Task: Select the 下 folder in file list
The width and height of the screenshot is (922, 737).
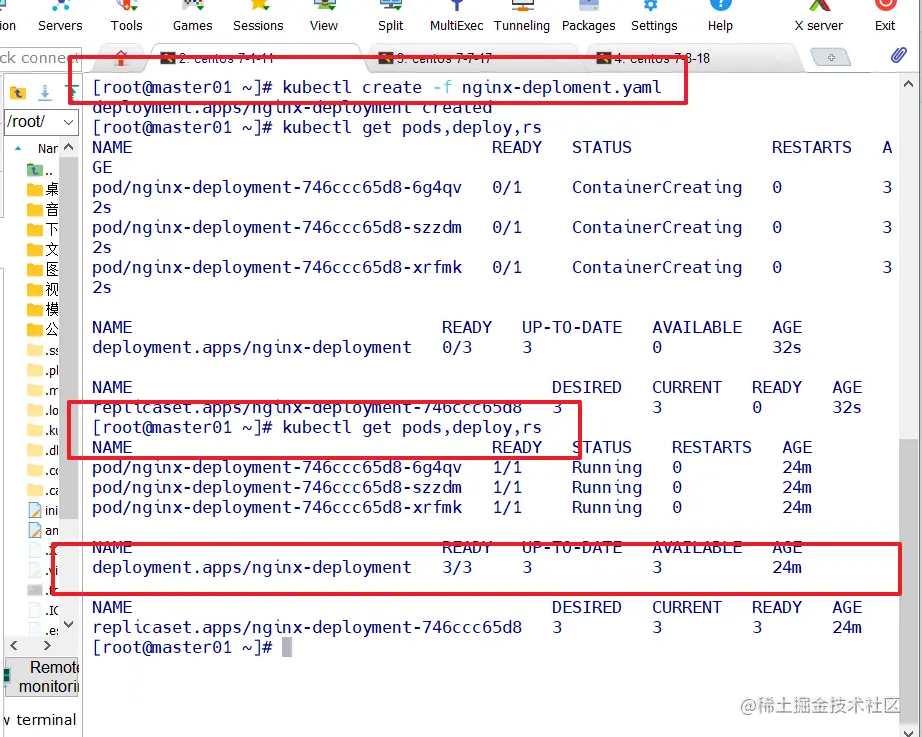Action: pos(43,229)
